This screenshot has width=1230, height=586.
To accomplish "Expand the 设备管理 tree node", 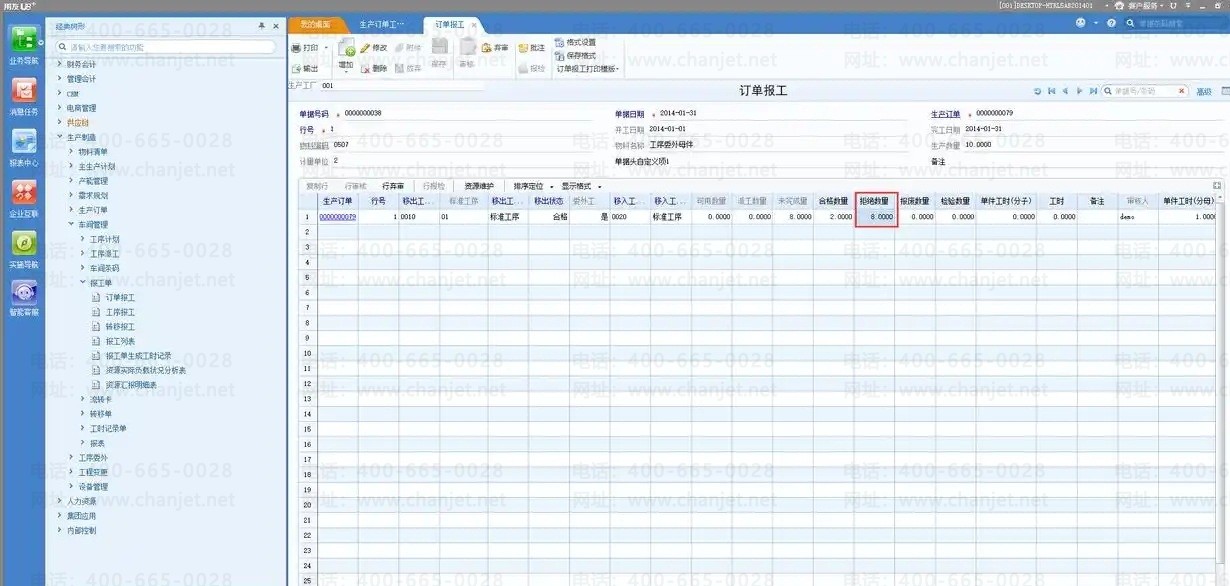I will (71, 487).
